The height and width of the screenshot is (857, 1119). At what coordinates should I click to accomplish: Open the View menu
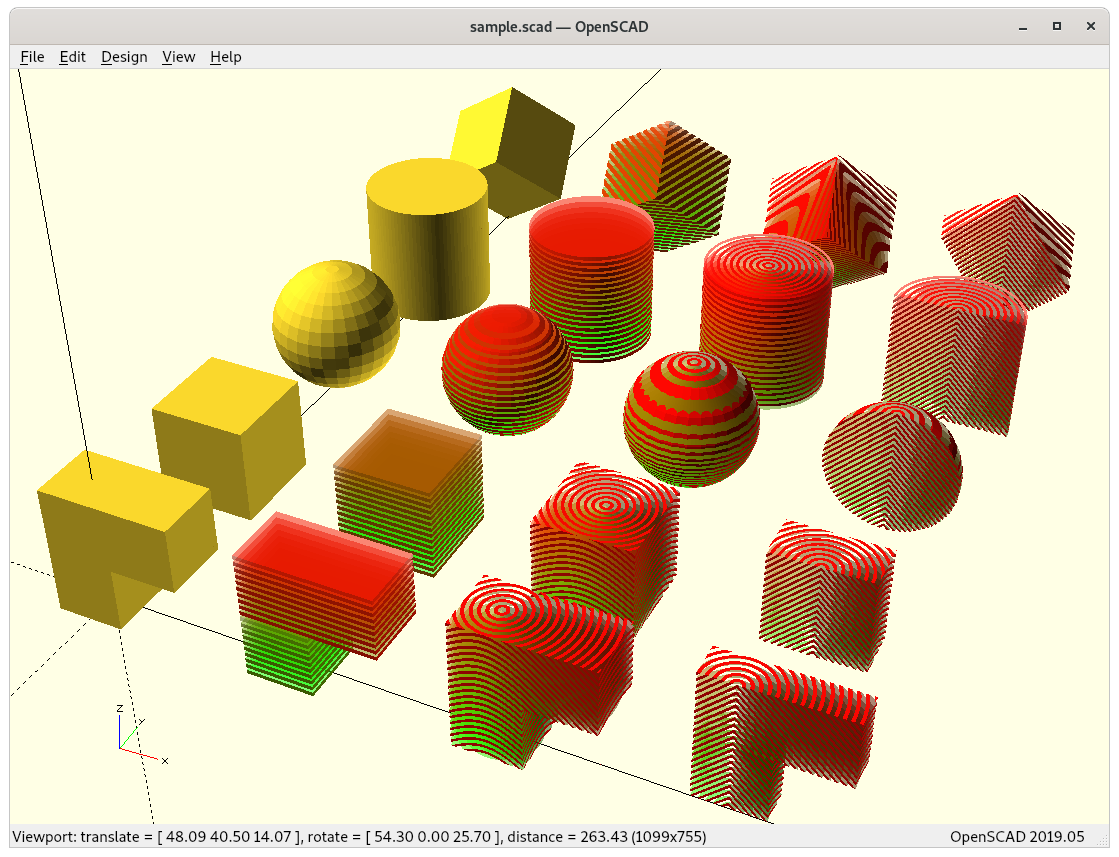coord(178,57)
